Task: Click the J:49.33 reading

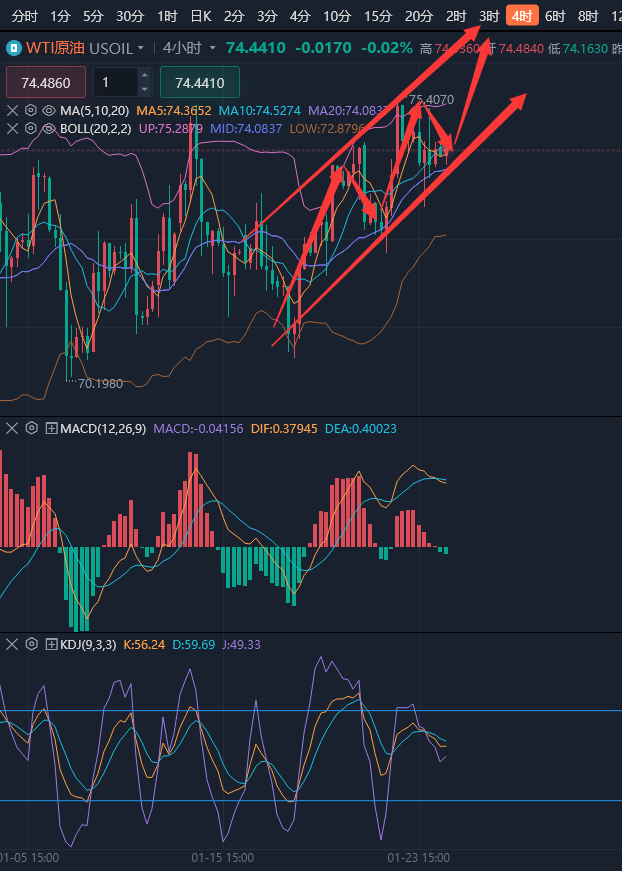Action: pyautogui.click(x=241, y=644)
